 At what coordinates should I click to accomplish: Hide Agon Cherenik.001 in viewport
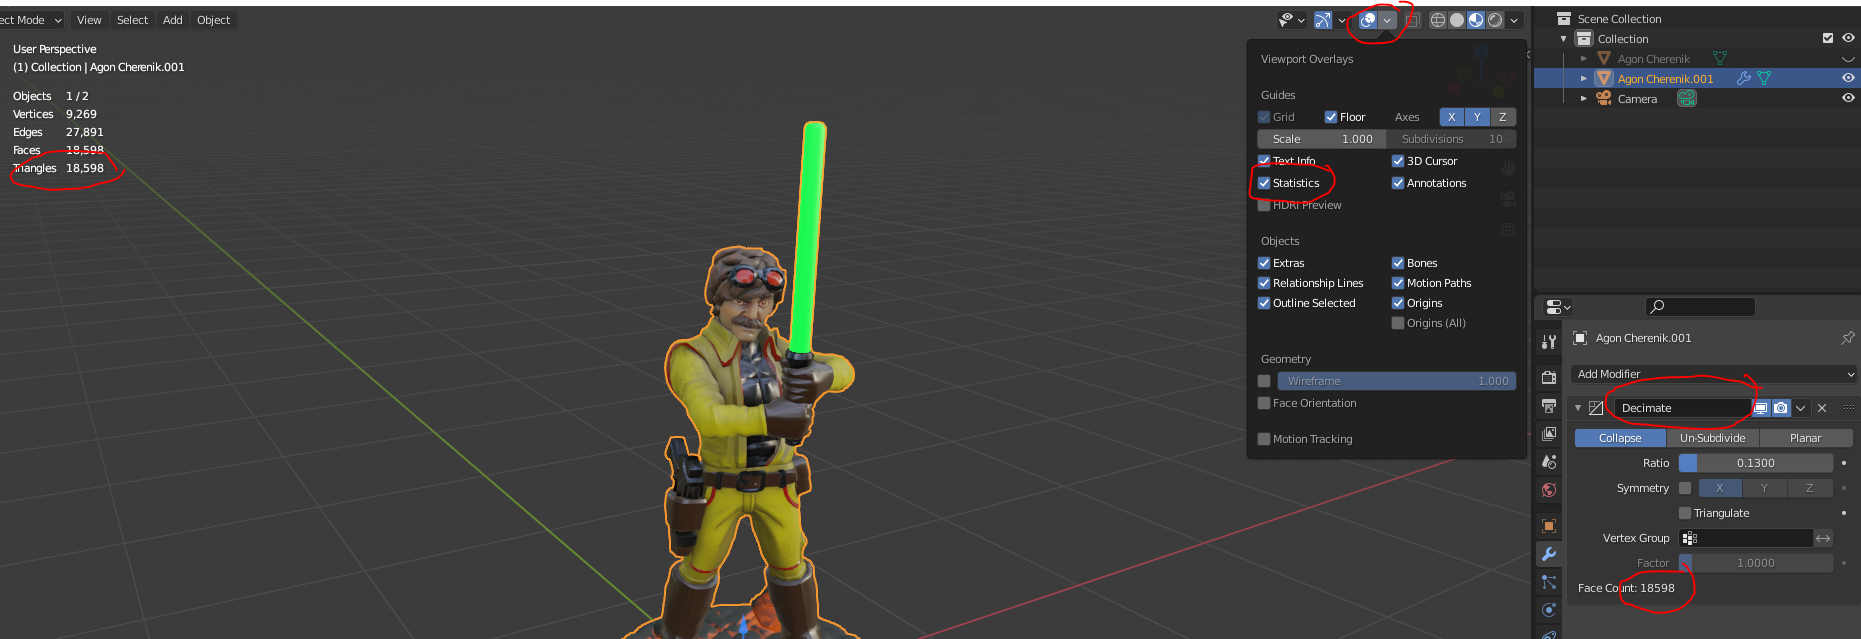coord(1848,78)
